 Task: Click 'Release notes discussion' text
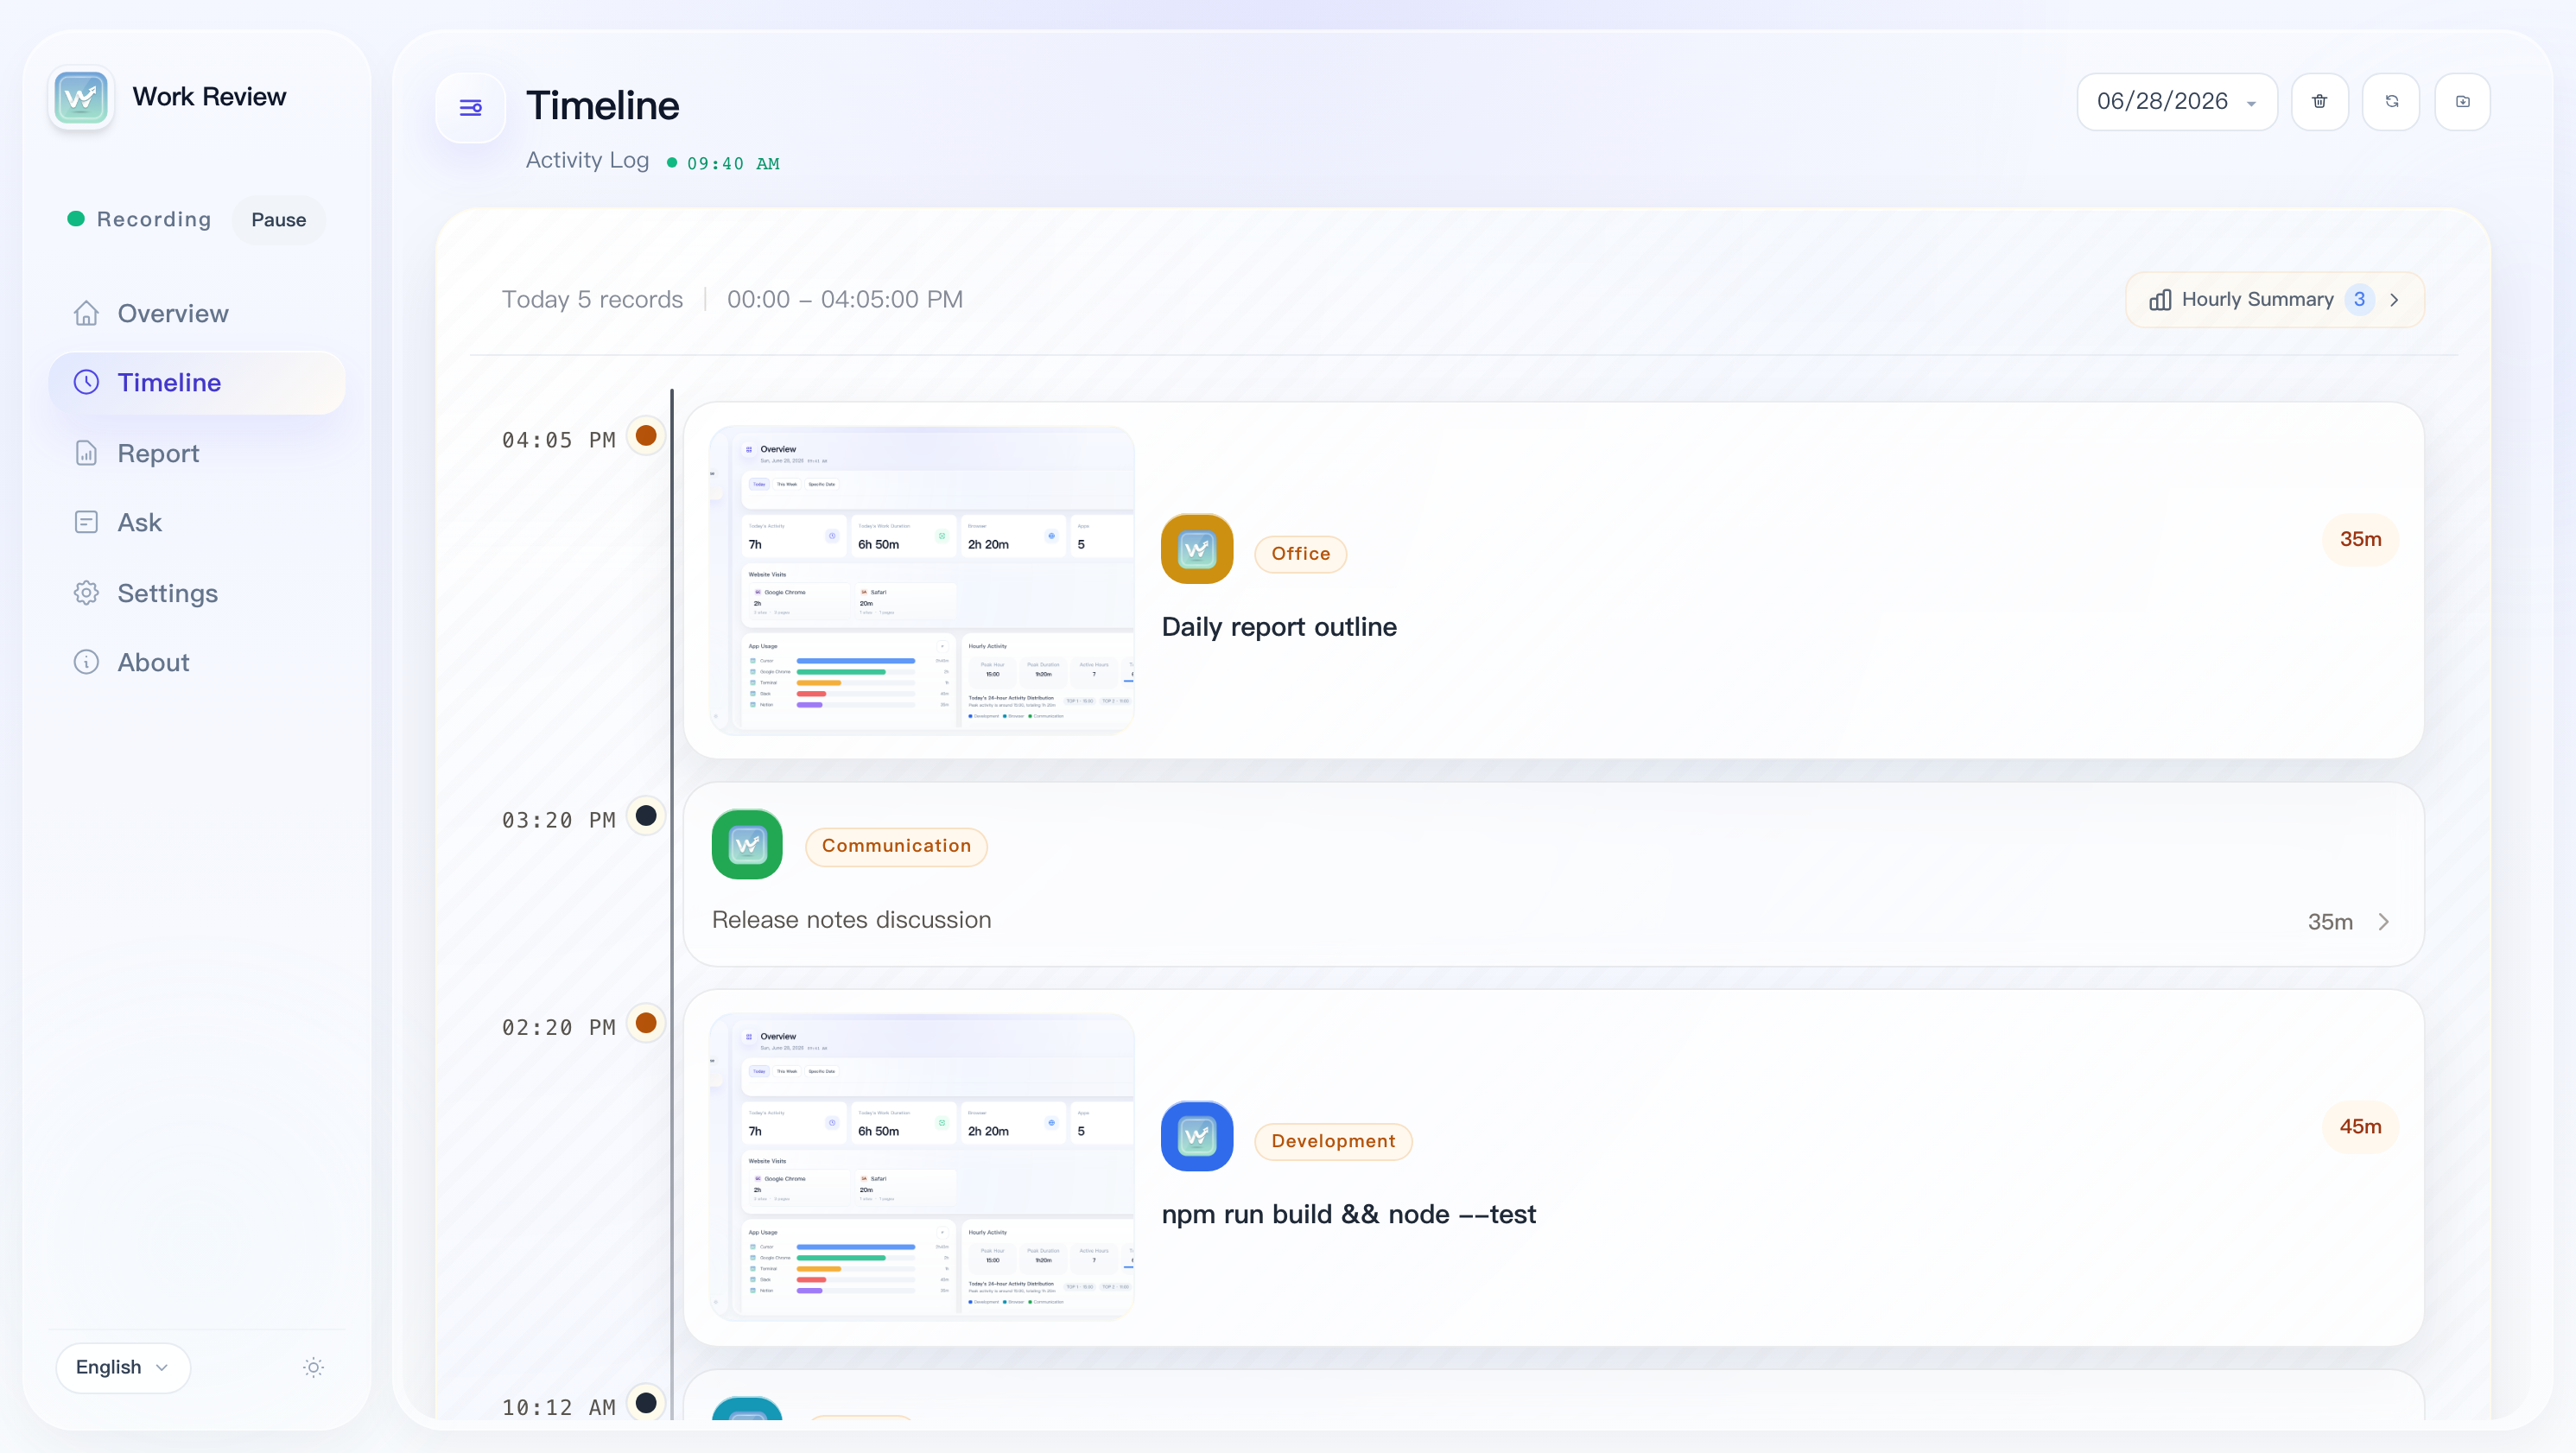pos(851,920)
